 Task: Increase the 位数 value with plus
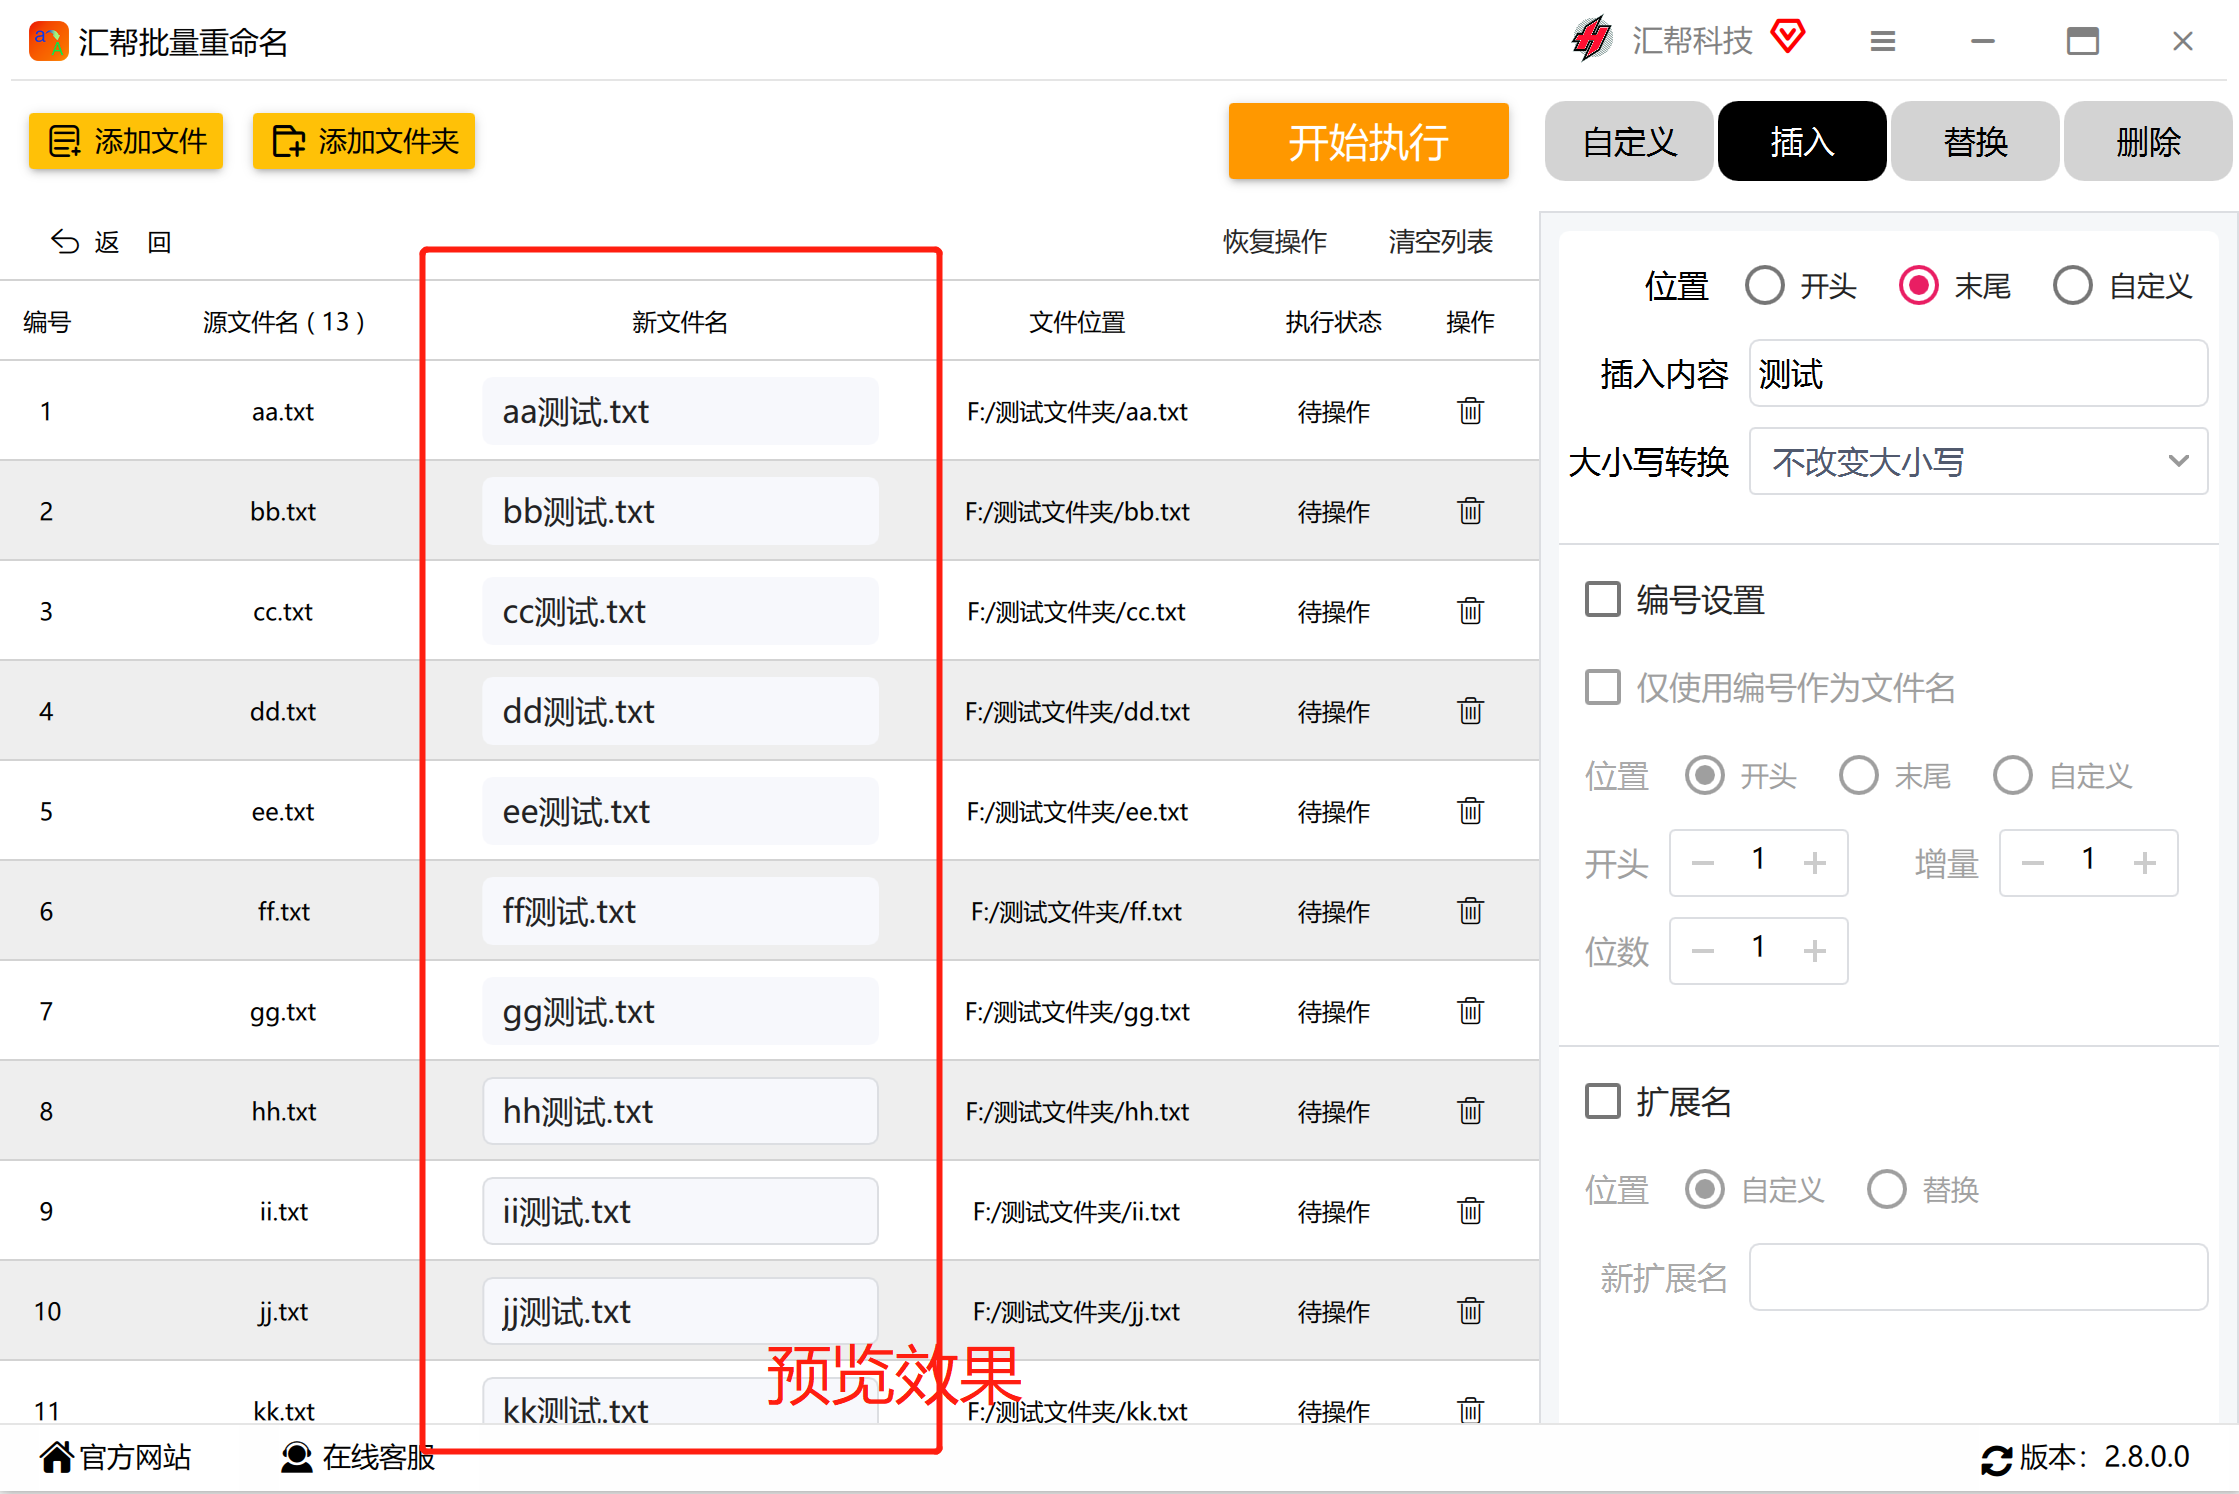pos(1814,950)
